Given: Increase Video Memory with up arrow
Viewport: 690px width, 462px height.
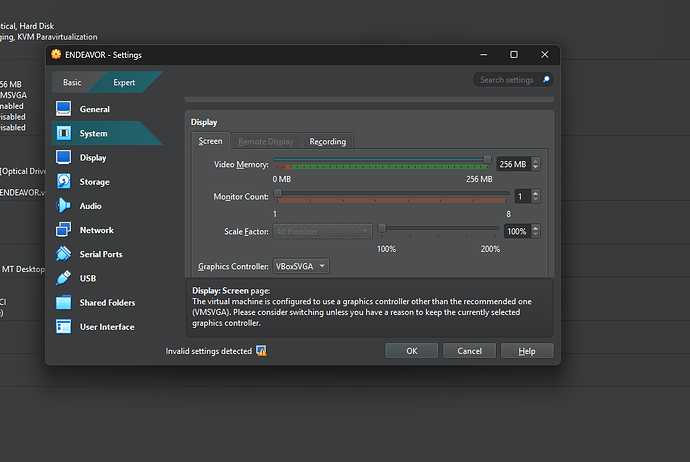Looking at the screenshot, I should (536, 161).
